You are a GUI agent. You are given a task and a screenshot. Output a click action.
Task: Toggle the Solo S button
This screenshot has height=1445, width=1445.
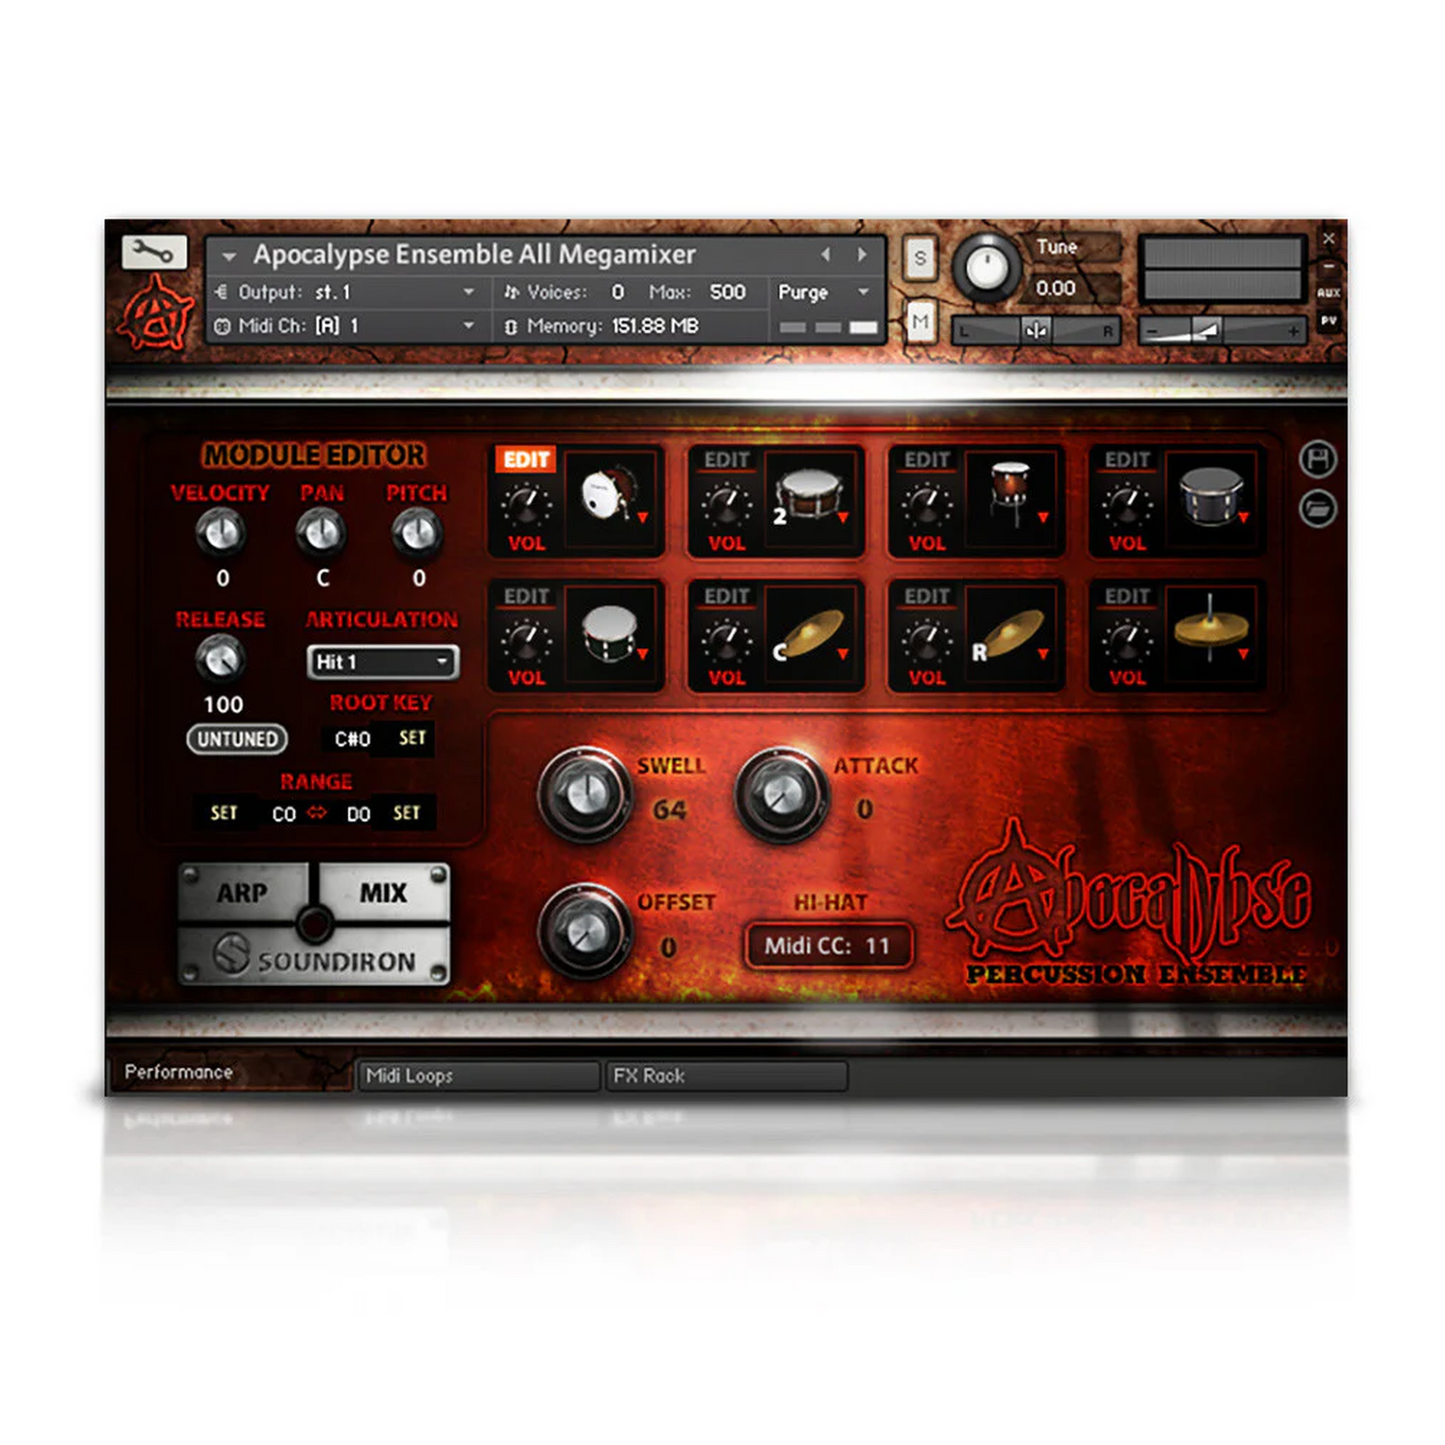[920, 259]
